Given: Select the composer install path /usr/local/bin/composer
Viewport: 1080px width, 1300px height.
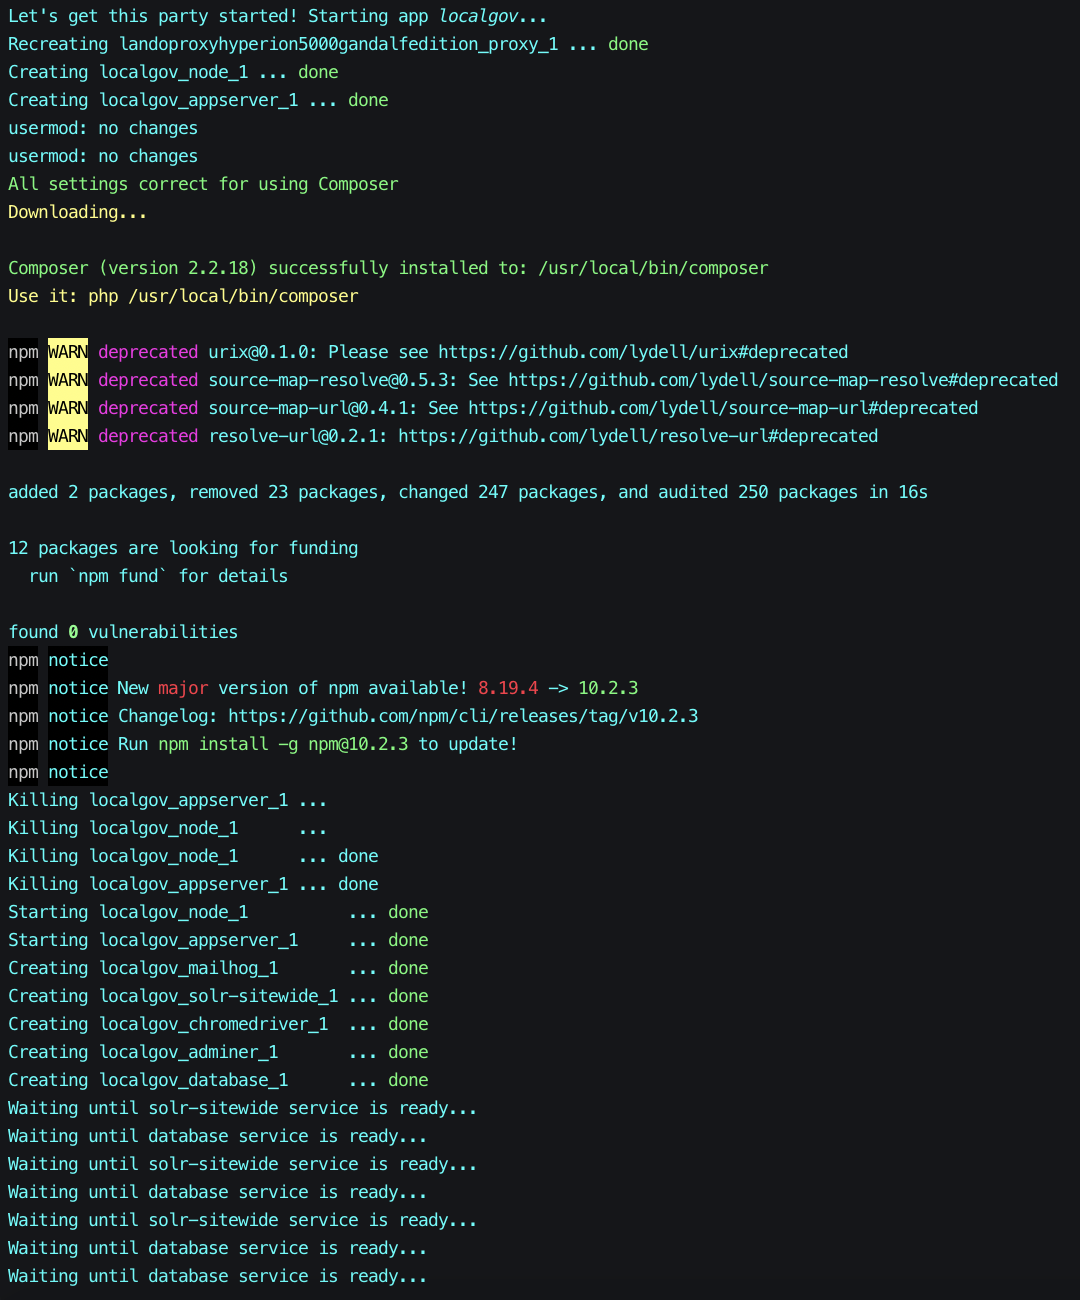Looking at the screenshot, I should coord(651,267).
